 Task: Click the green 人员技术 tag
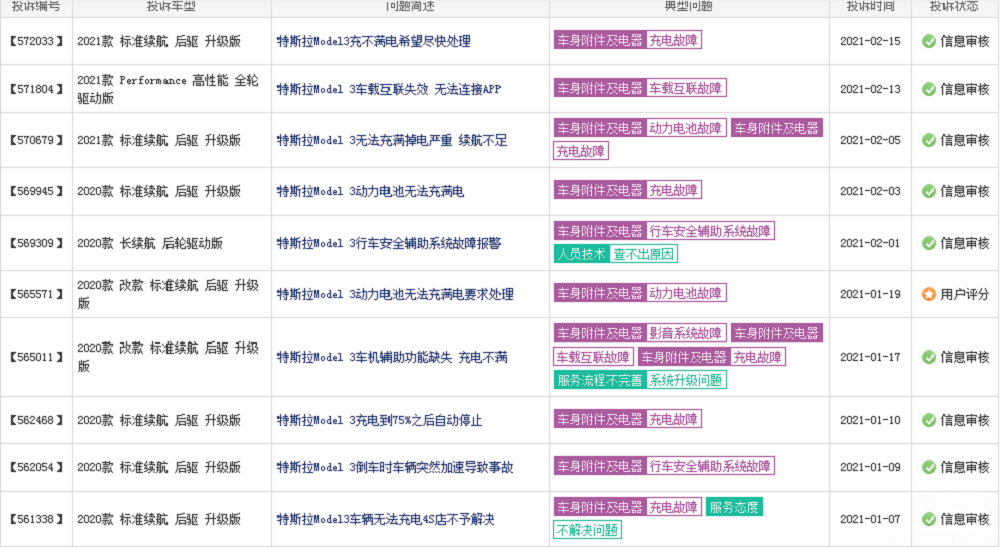click(x=581, y=254)
